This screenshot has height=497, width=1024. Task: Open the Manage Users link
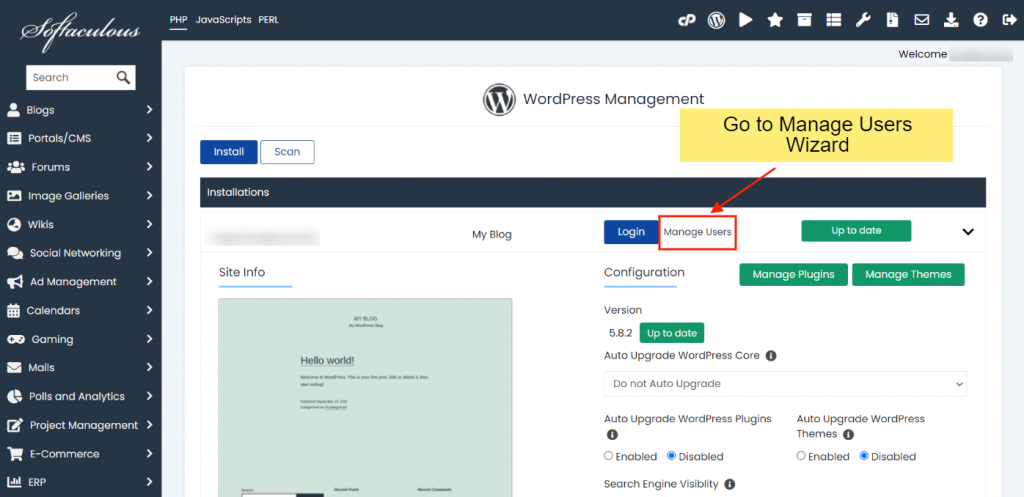697,232
